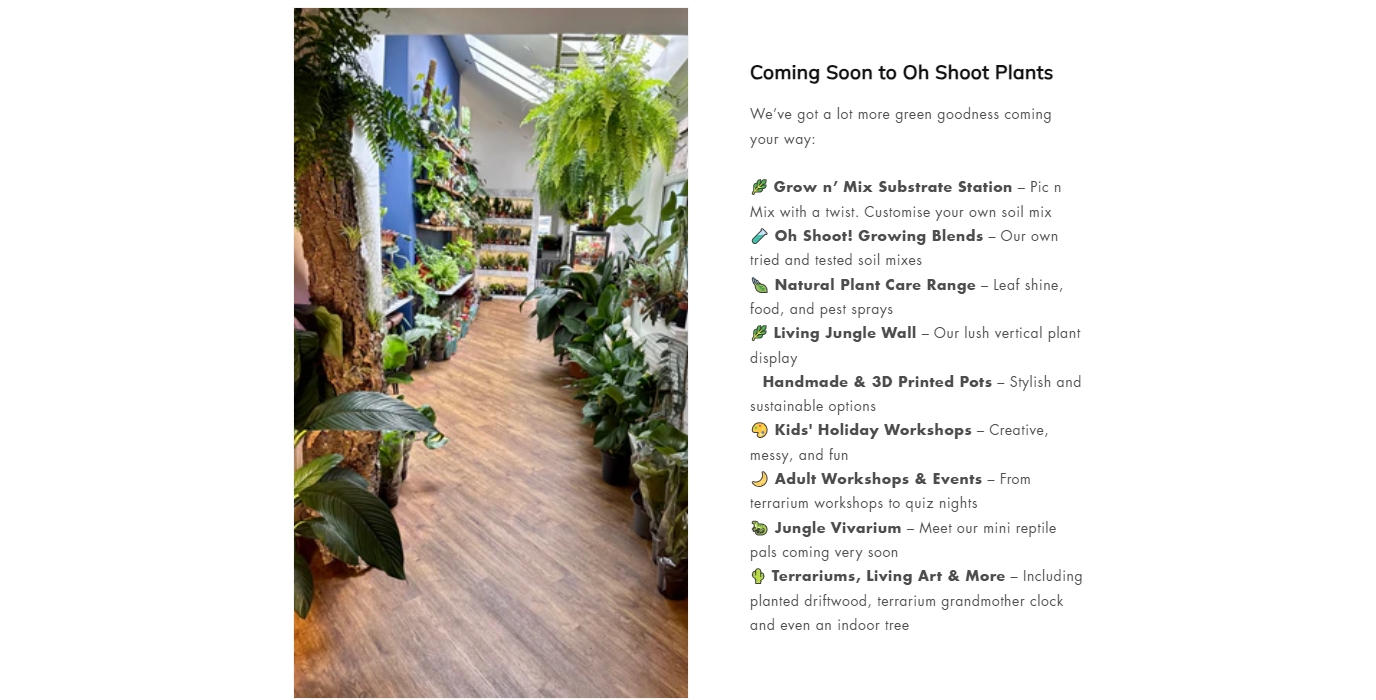Click the moon emoji before Adult Workshops
Screen dimensions: 1376x700
(x=759, y=479)
